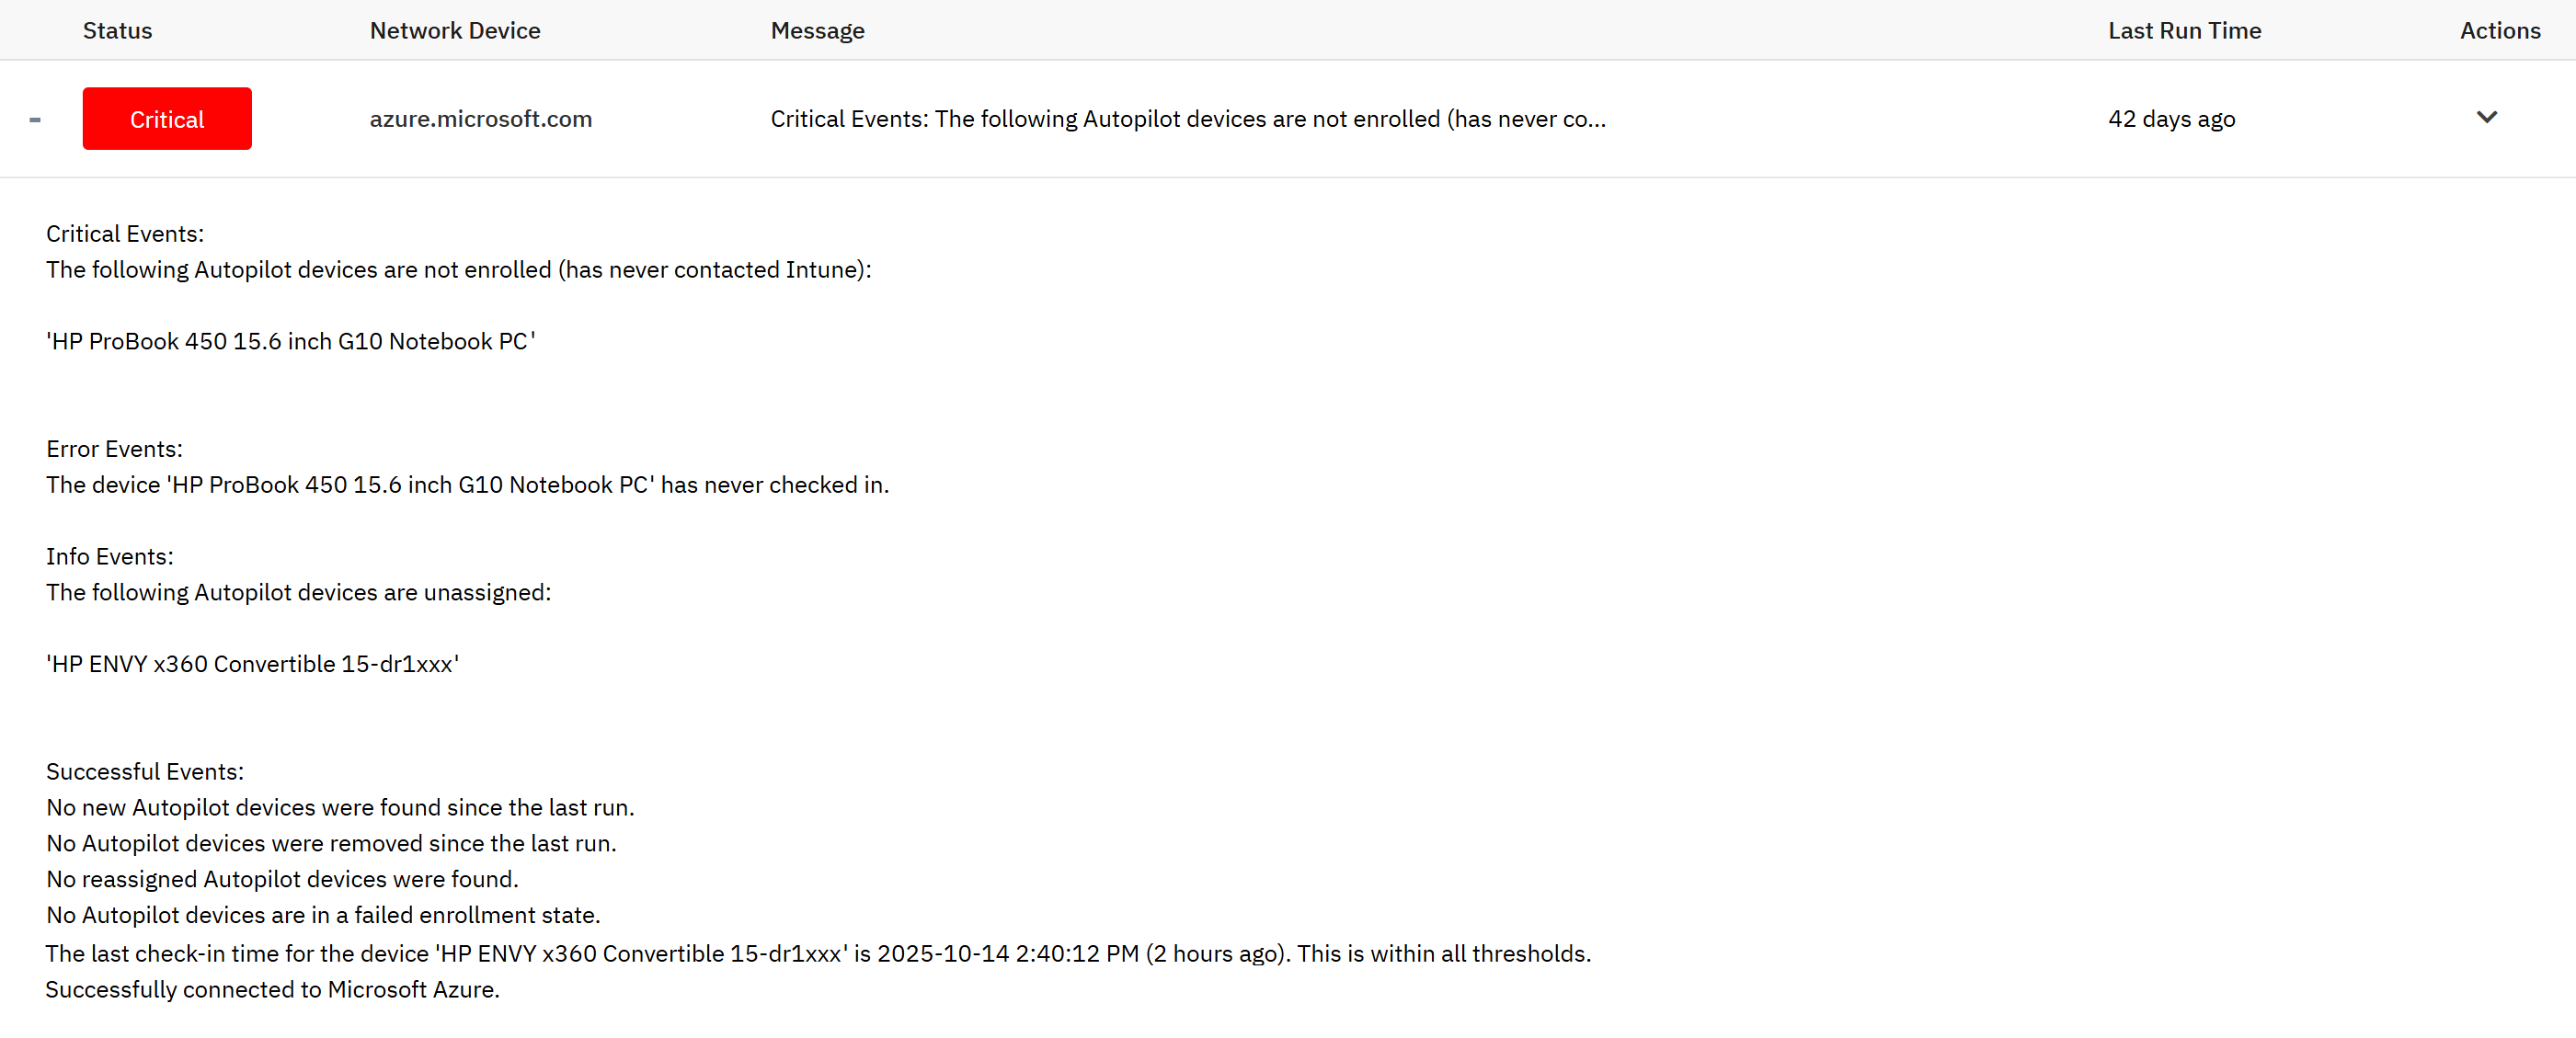
Task: Click the '42 days ago' run time
Action: click(x=2171, y=119)
